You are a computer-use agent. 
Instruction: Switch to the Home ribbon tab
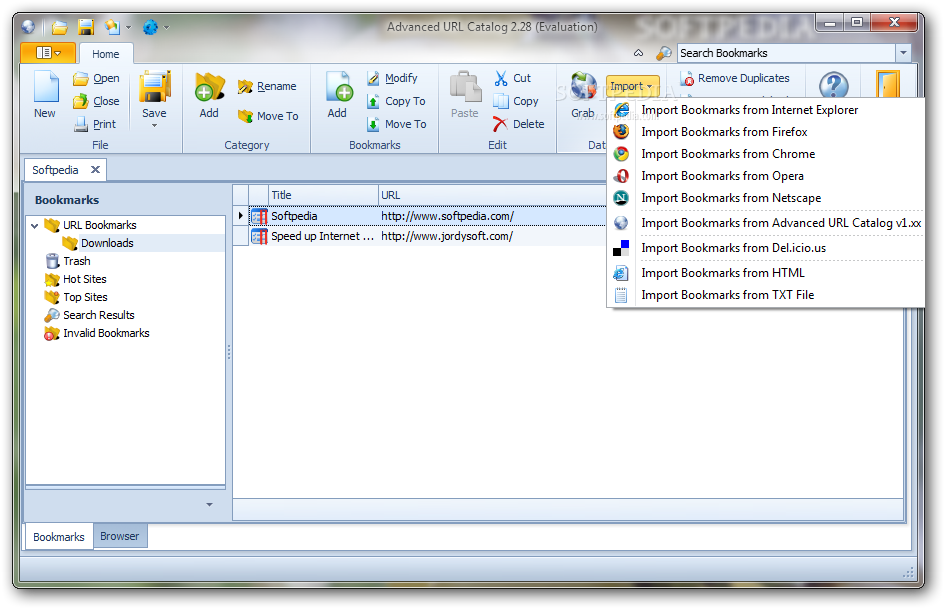105,54
